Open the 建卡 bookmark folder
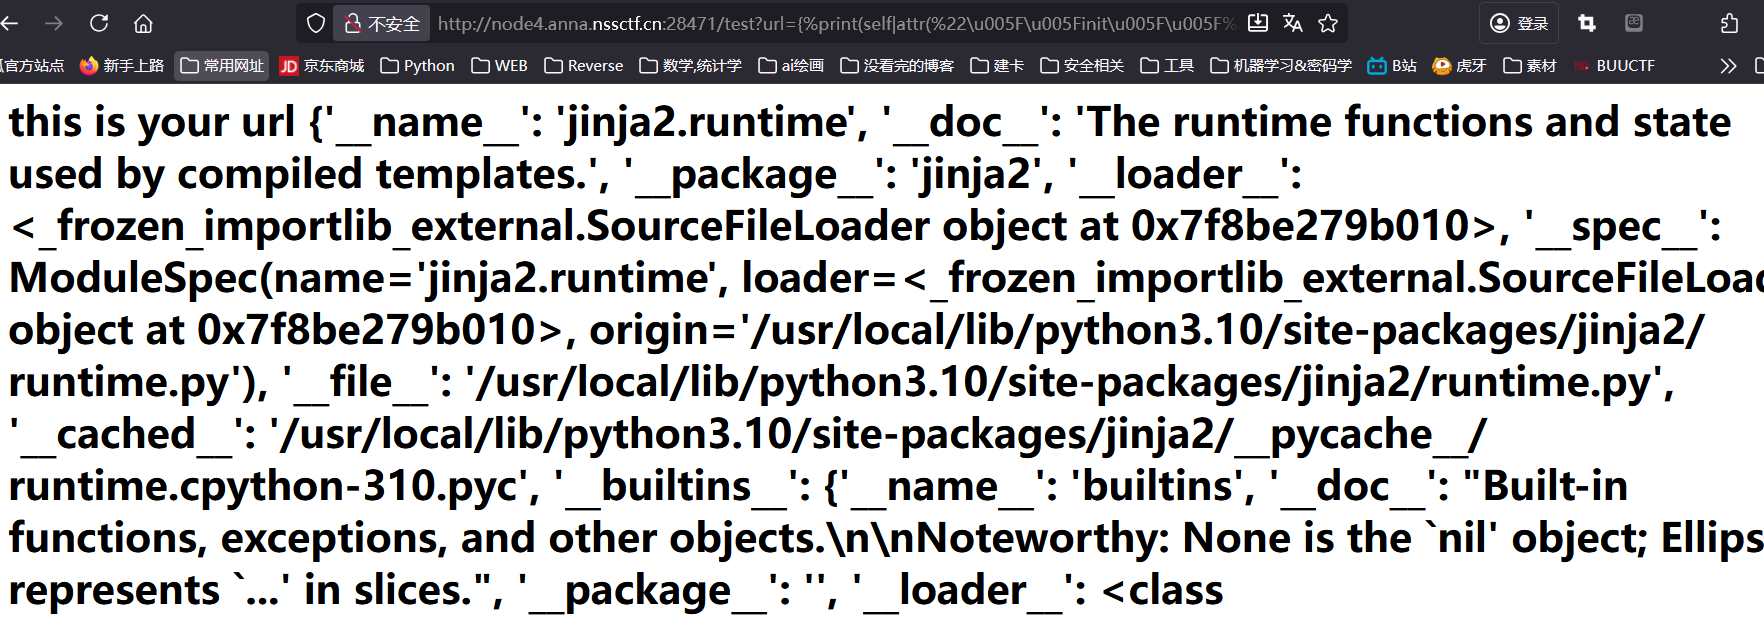The image size is (1764, 622). [x=997, y=65]
